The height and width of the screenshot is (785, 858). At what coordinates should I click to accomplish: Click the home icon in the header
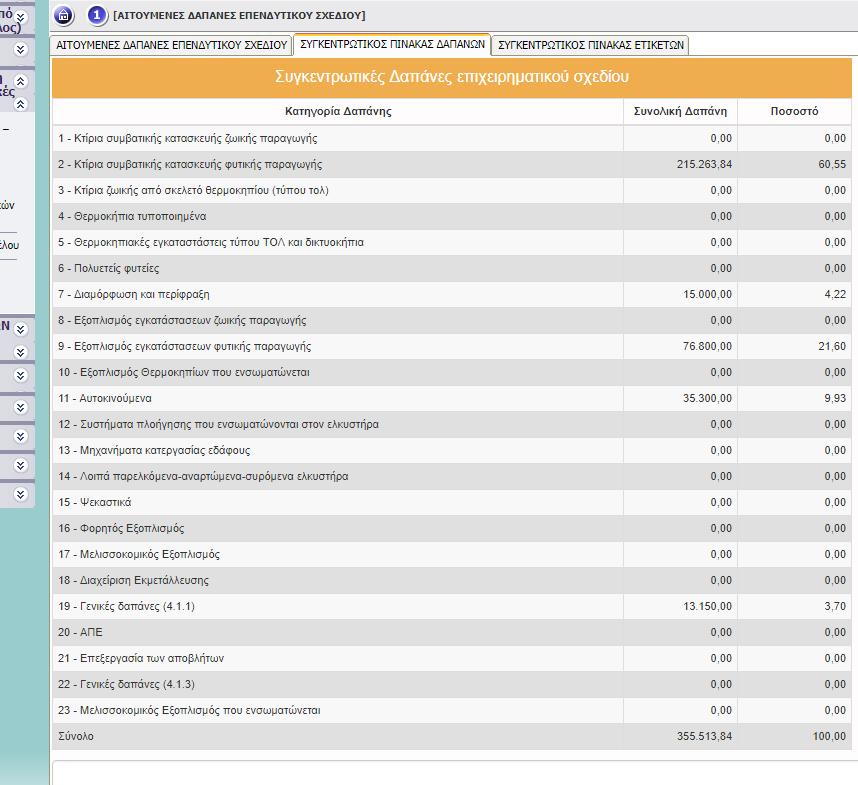pos(64,15)
